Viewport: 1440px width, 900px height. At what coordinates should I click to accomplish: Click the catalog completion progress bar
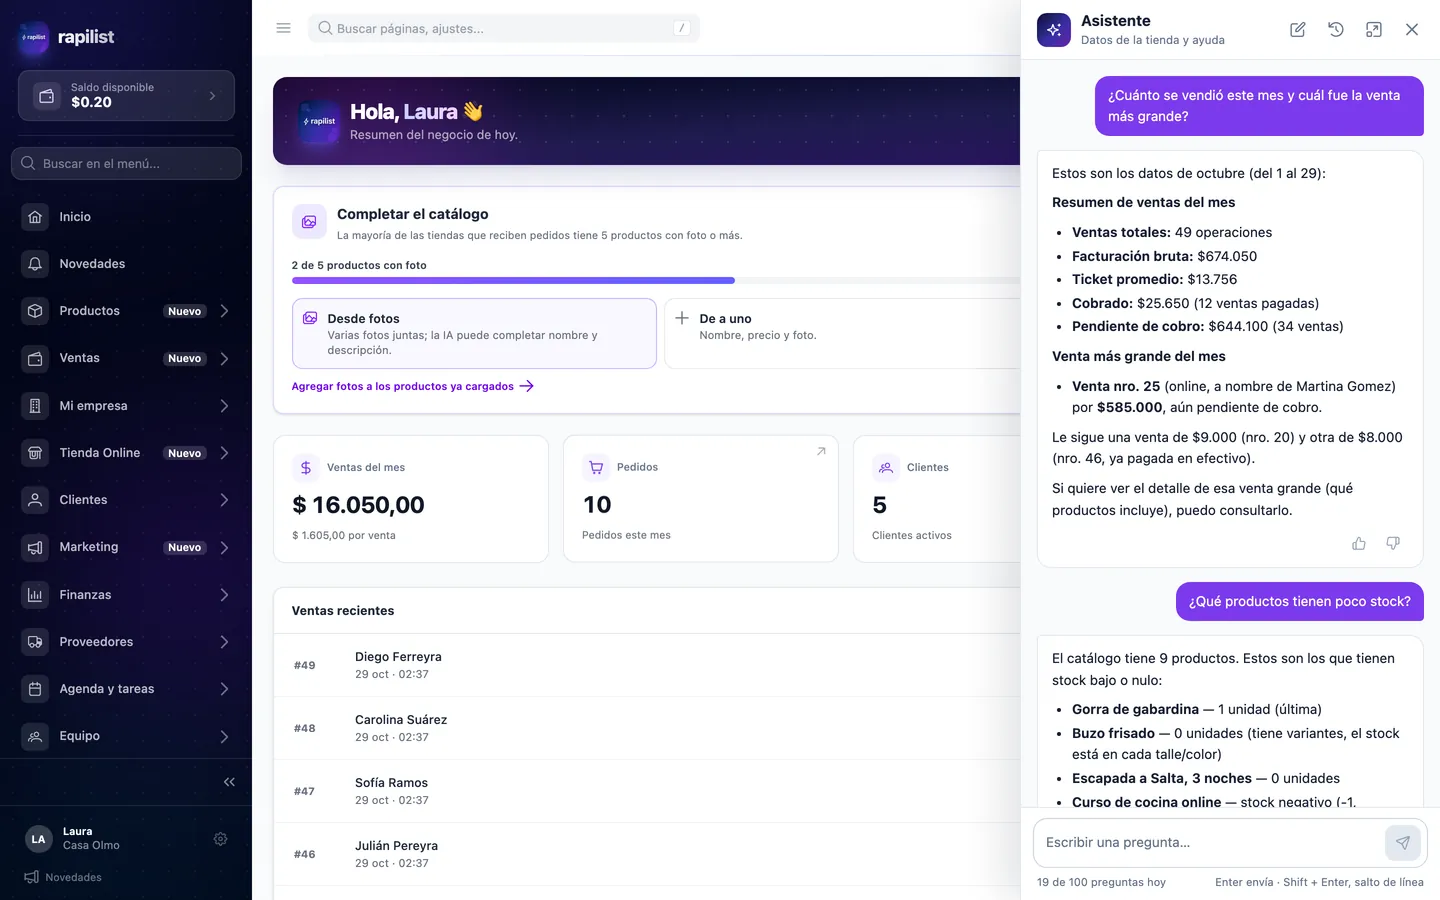pos(656,281)
